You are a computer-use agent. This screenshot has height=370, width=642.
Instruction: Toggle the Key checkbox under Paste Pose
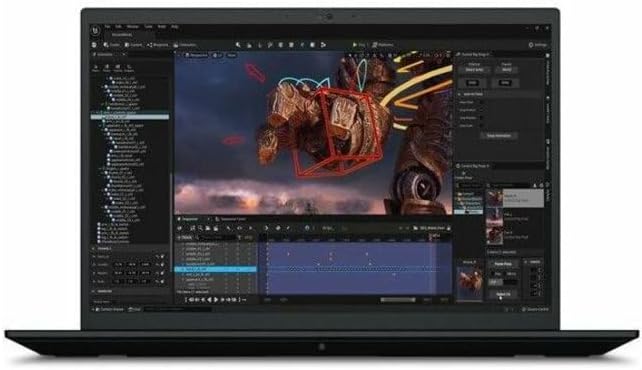(492, 274)
